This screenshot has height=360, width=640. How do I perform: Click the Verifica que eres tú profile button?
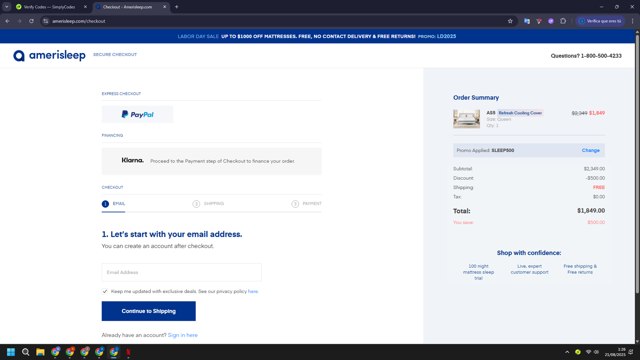point(600,21)
